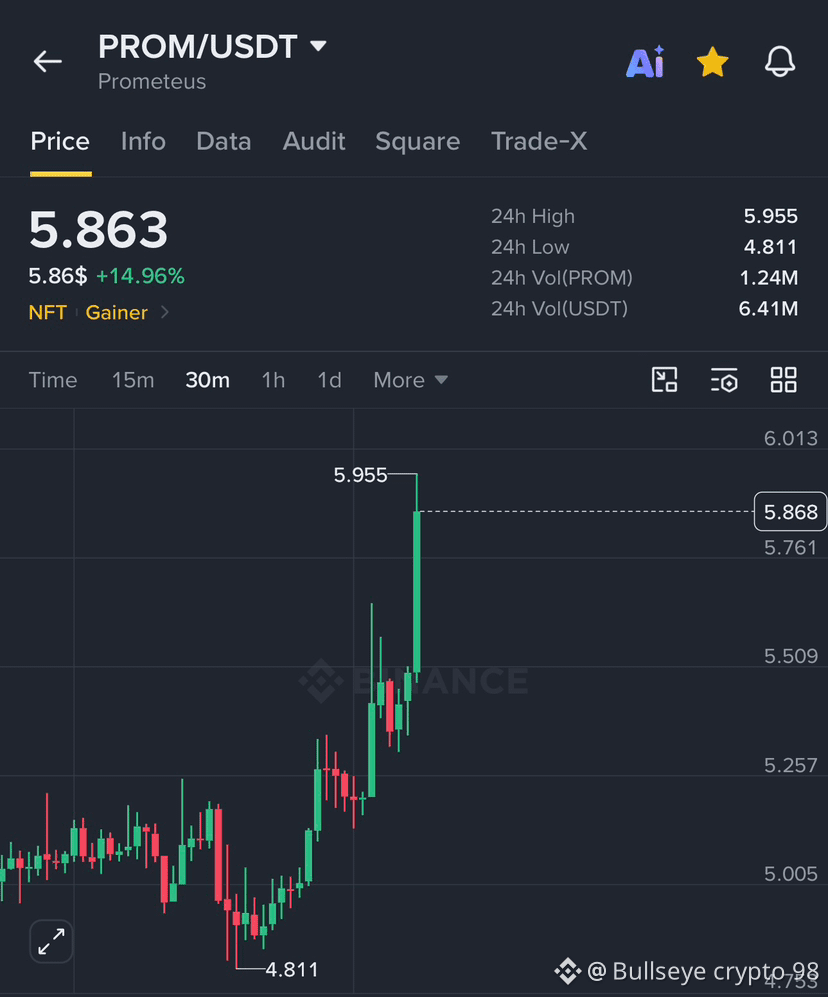The width and height of the screenshot is (828, 997).
Task: Tap the 24h Vol(PROM) value 1.24M
Action: point(769,278)
